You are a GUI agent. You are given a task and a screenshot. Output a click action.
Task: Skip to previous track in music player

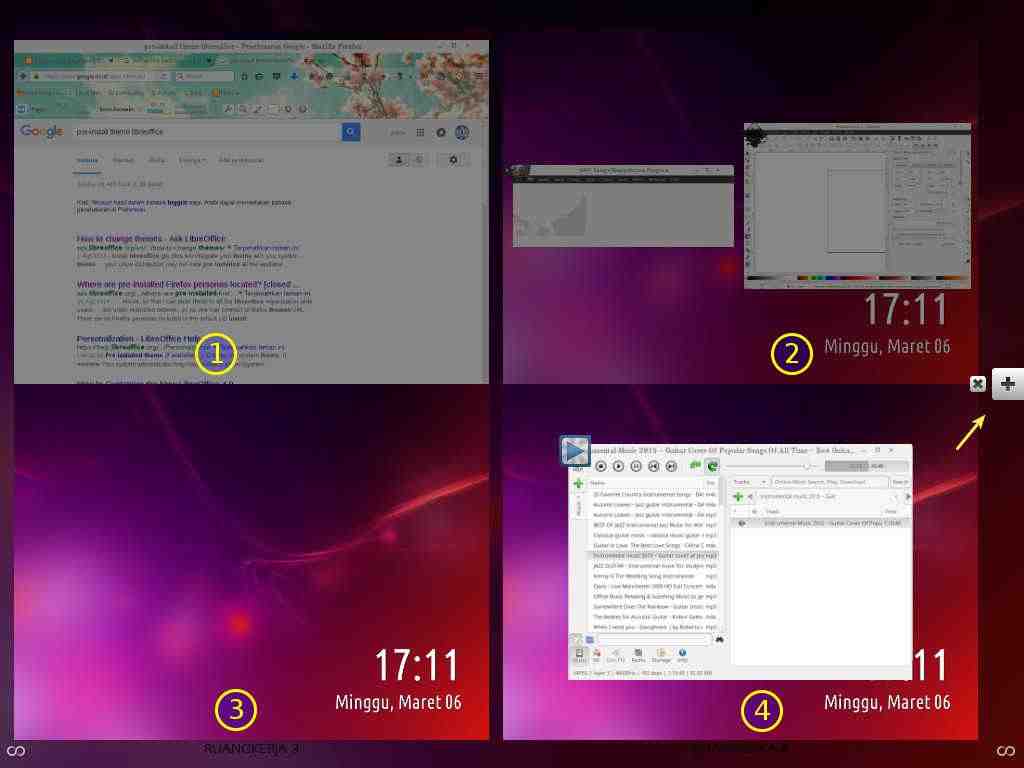pyautogui.click(x=654, y=466)
